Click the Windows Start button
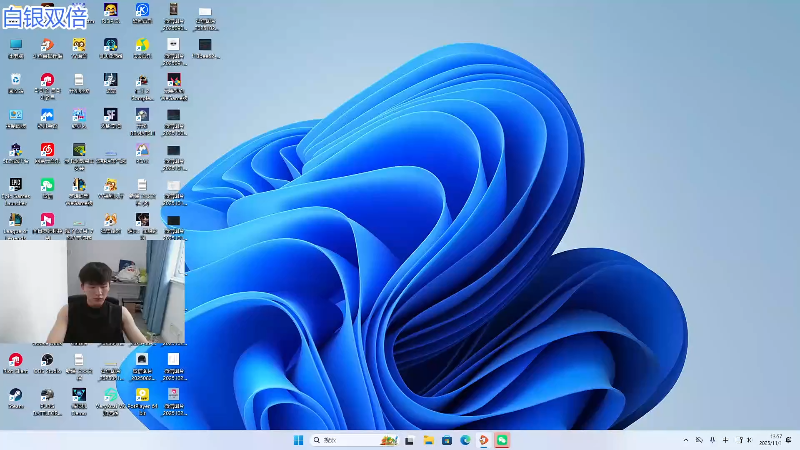Screen dimensions: 800x450 (x=298, y=440)
